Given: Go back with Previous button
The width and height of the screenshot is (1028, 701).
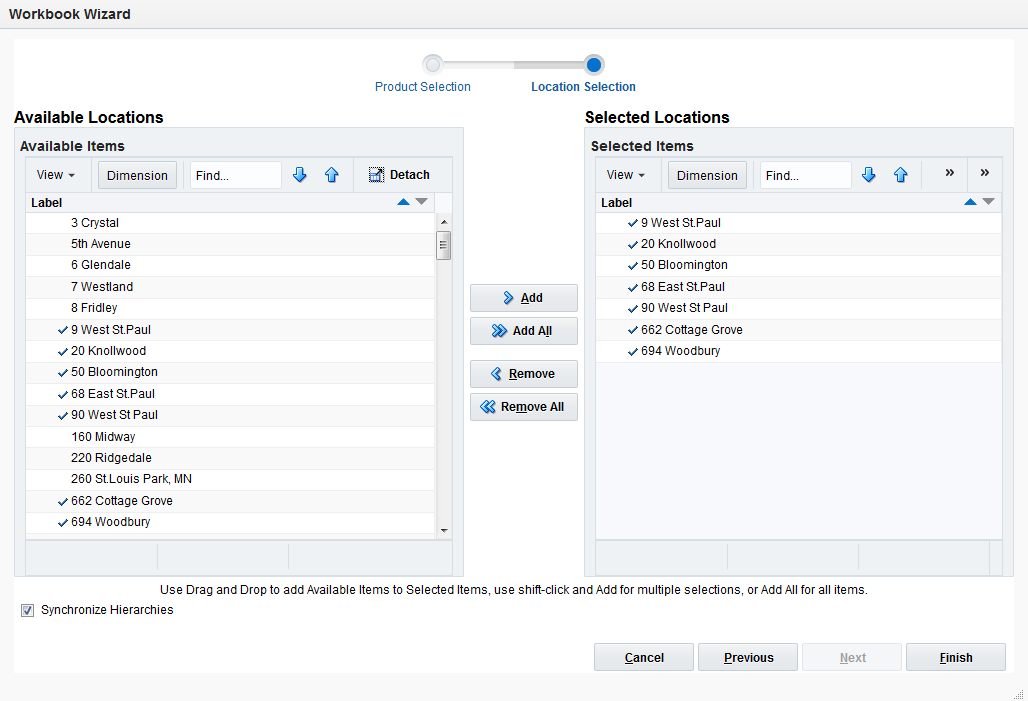Looking at the screenshot, I should click(748, 657).
